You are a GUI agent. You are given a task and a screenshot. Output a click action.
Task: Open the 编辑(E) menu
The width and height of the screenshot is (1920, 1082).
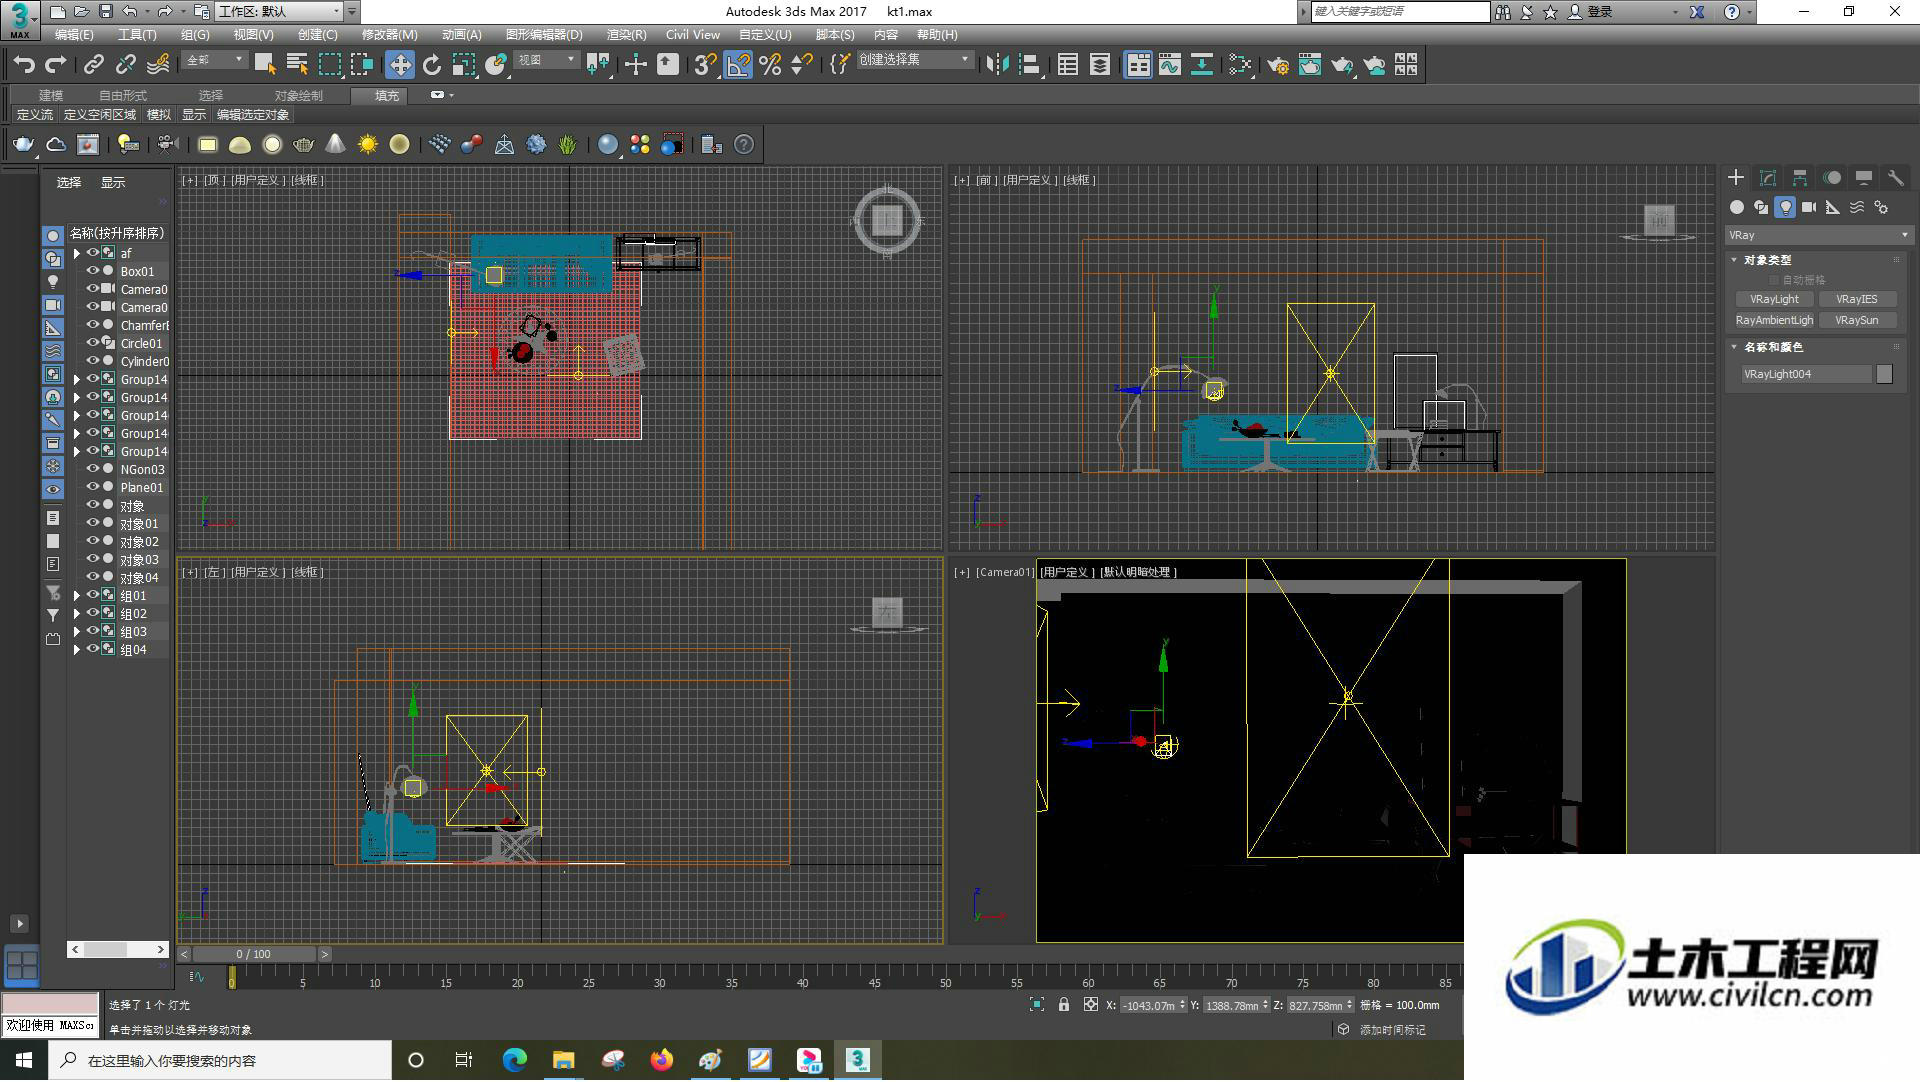point(74,35)
